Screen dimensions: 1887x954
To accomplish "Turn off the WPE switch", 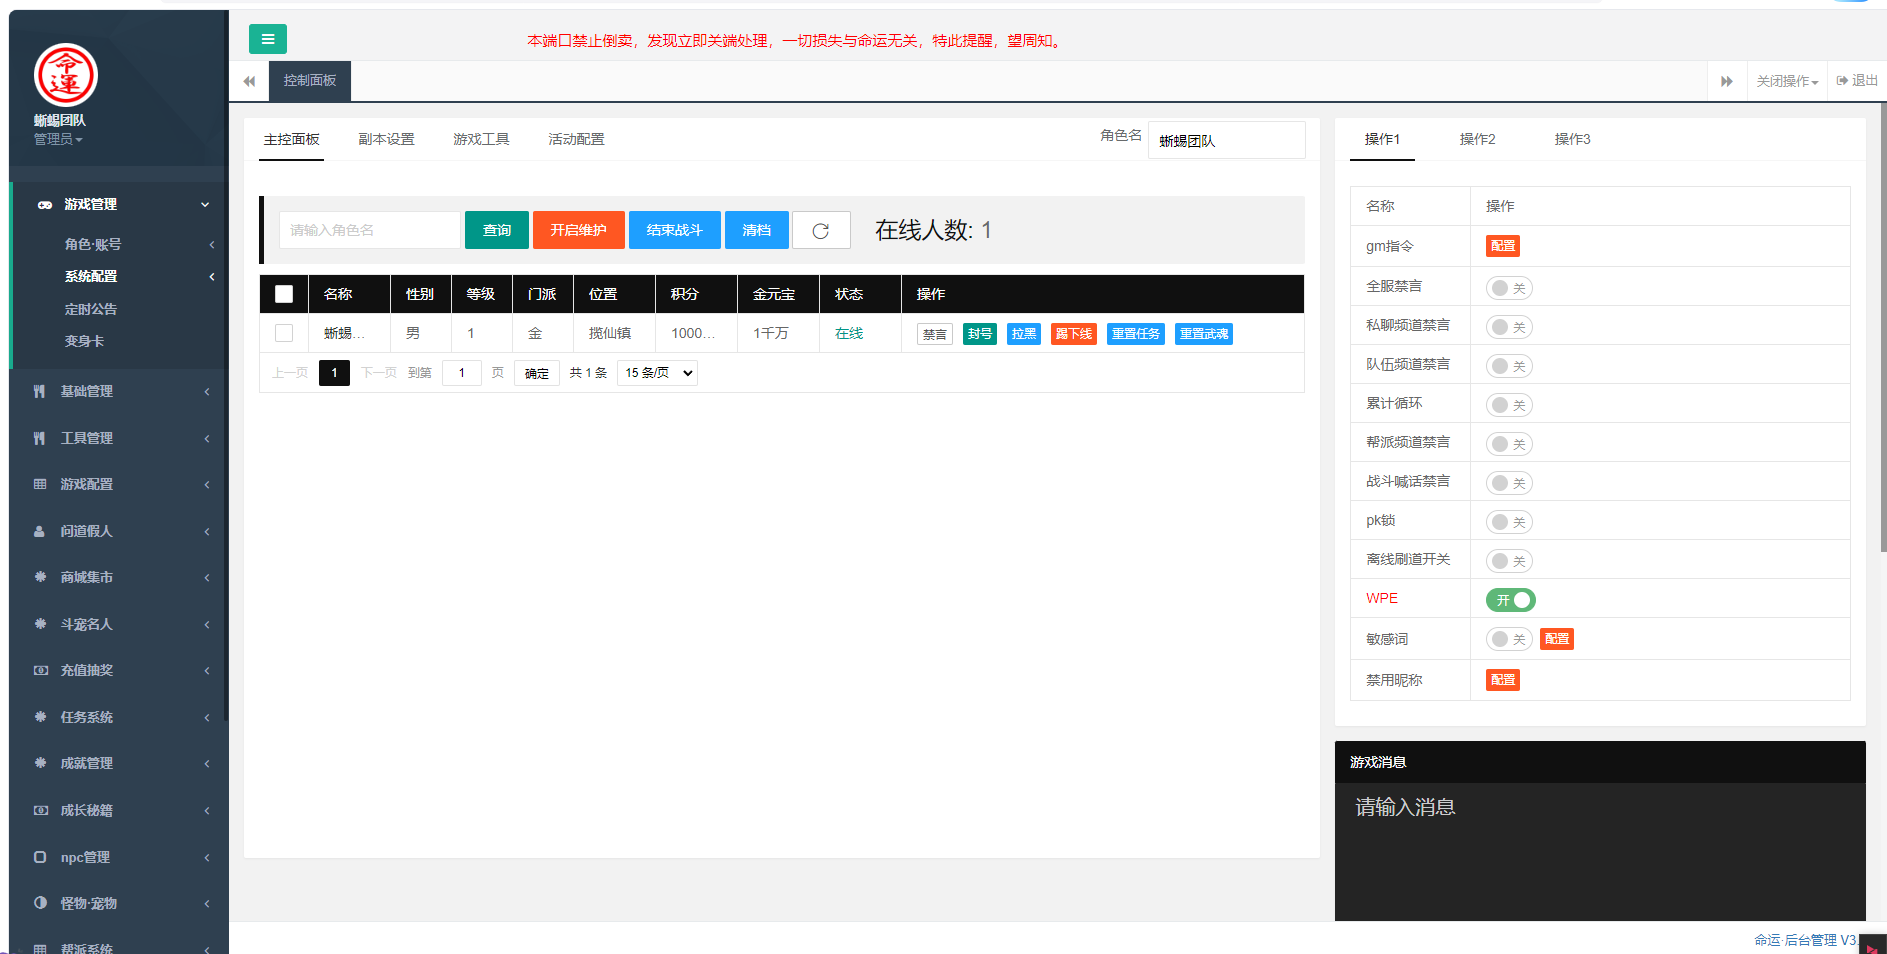I will [x=1510, y=600].
